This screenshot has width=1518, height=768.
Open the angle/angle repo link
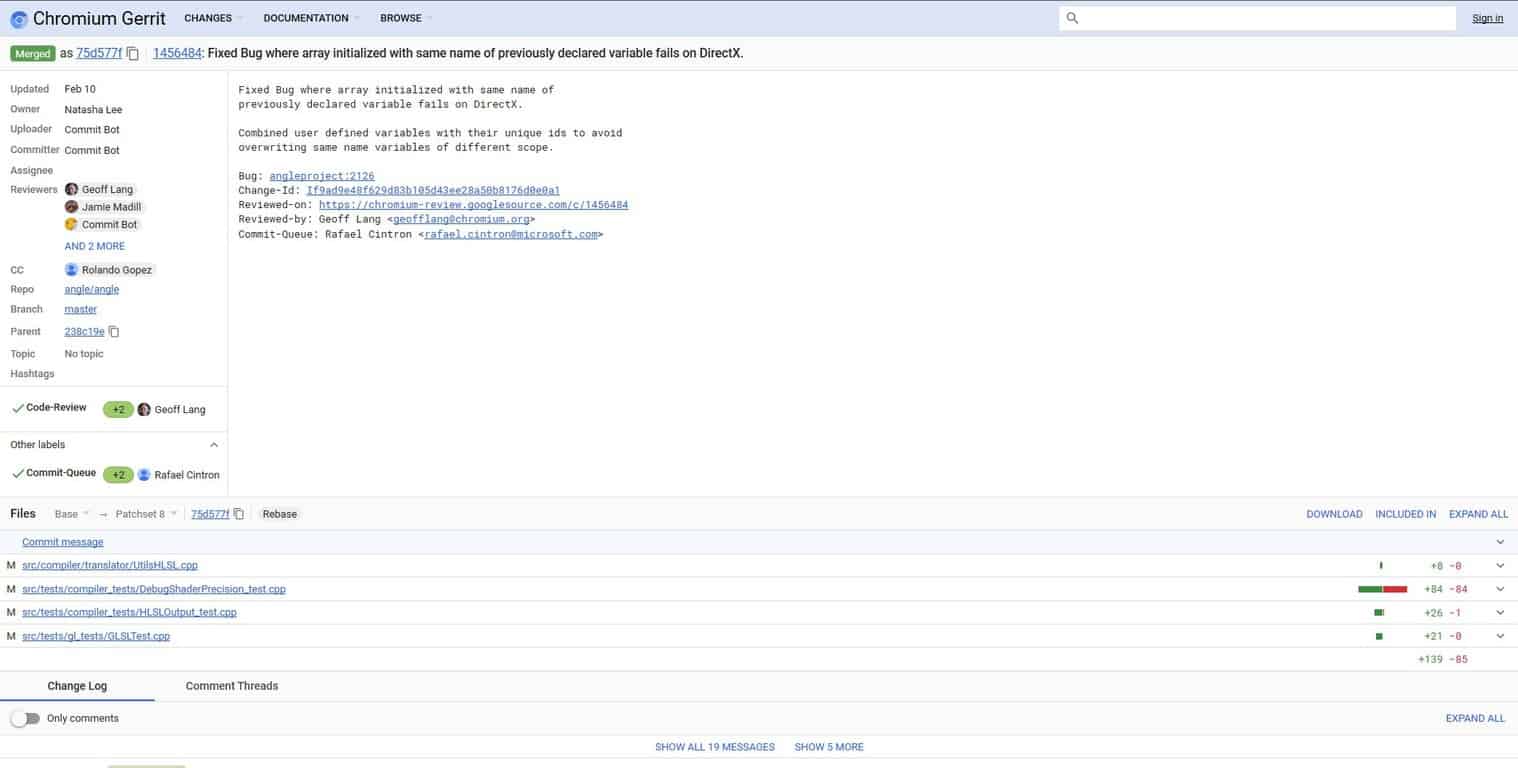92,290
